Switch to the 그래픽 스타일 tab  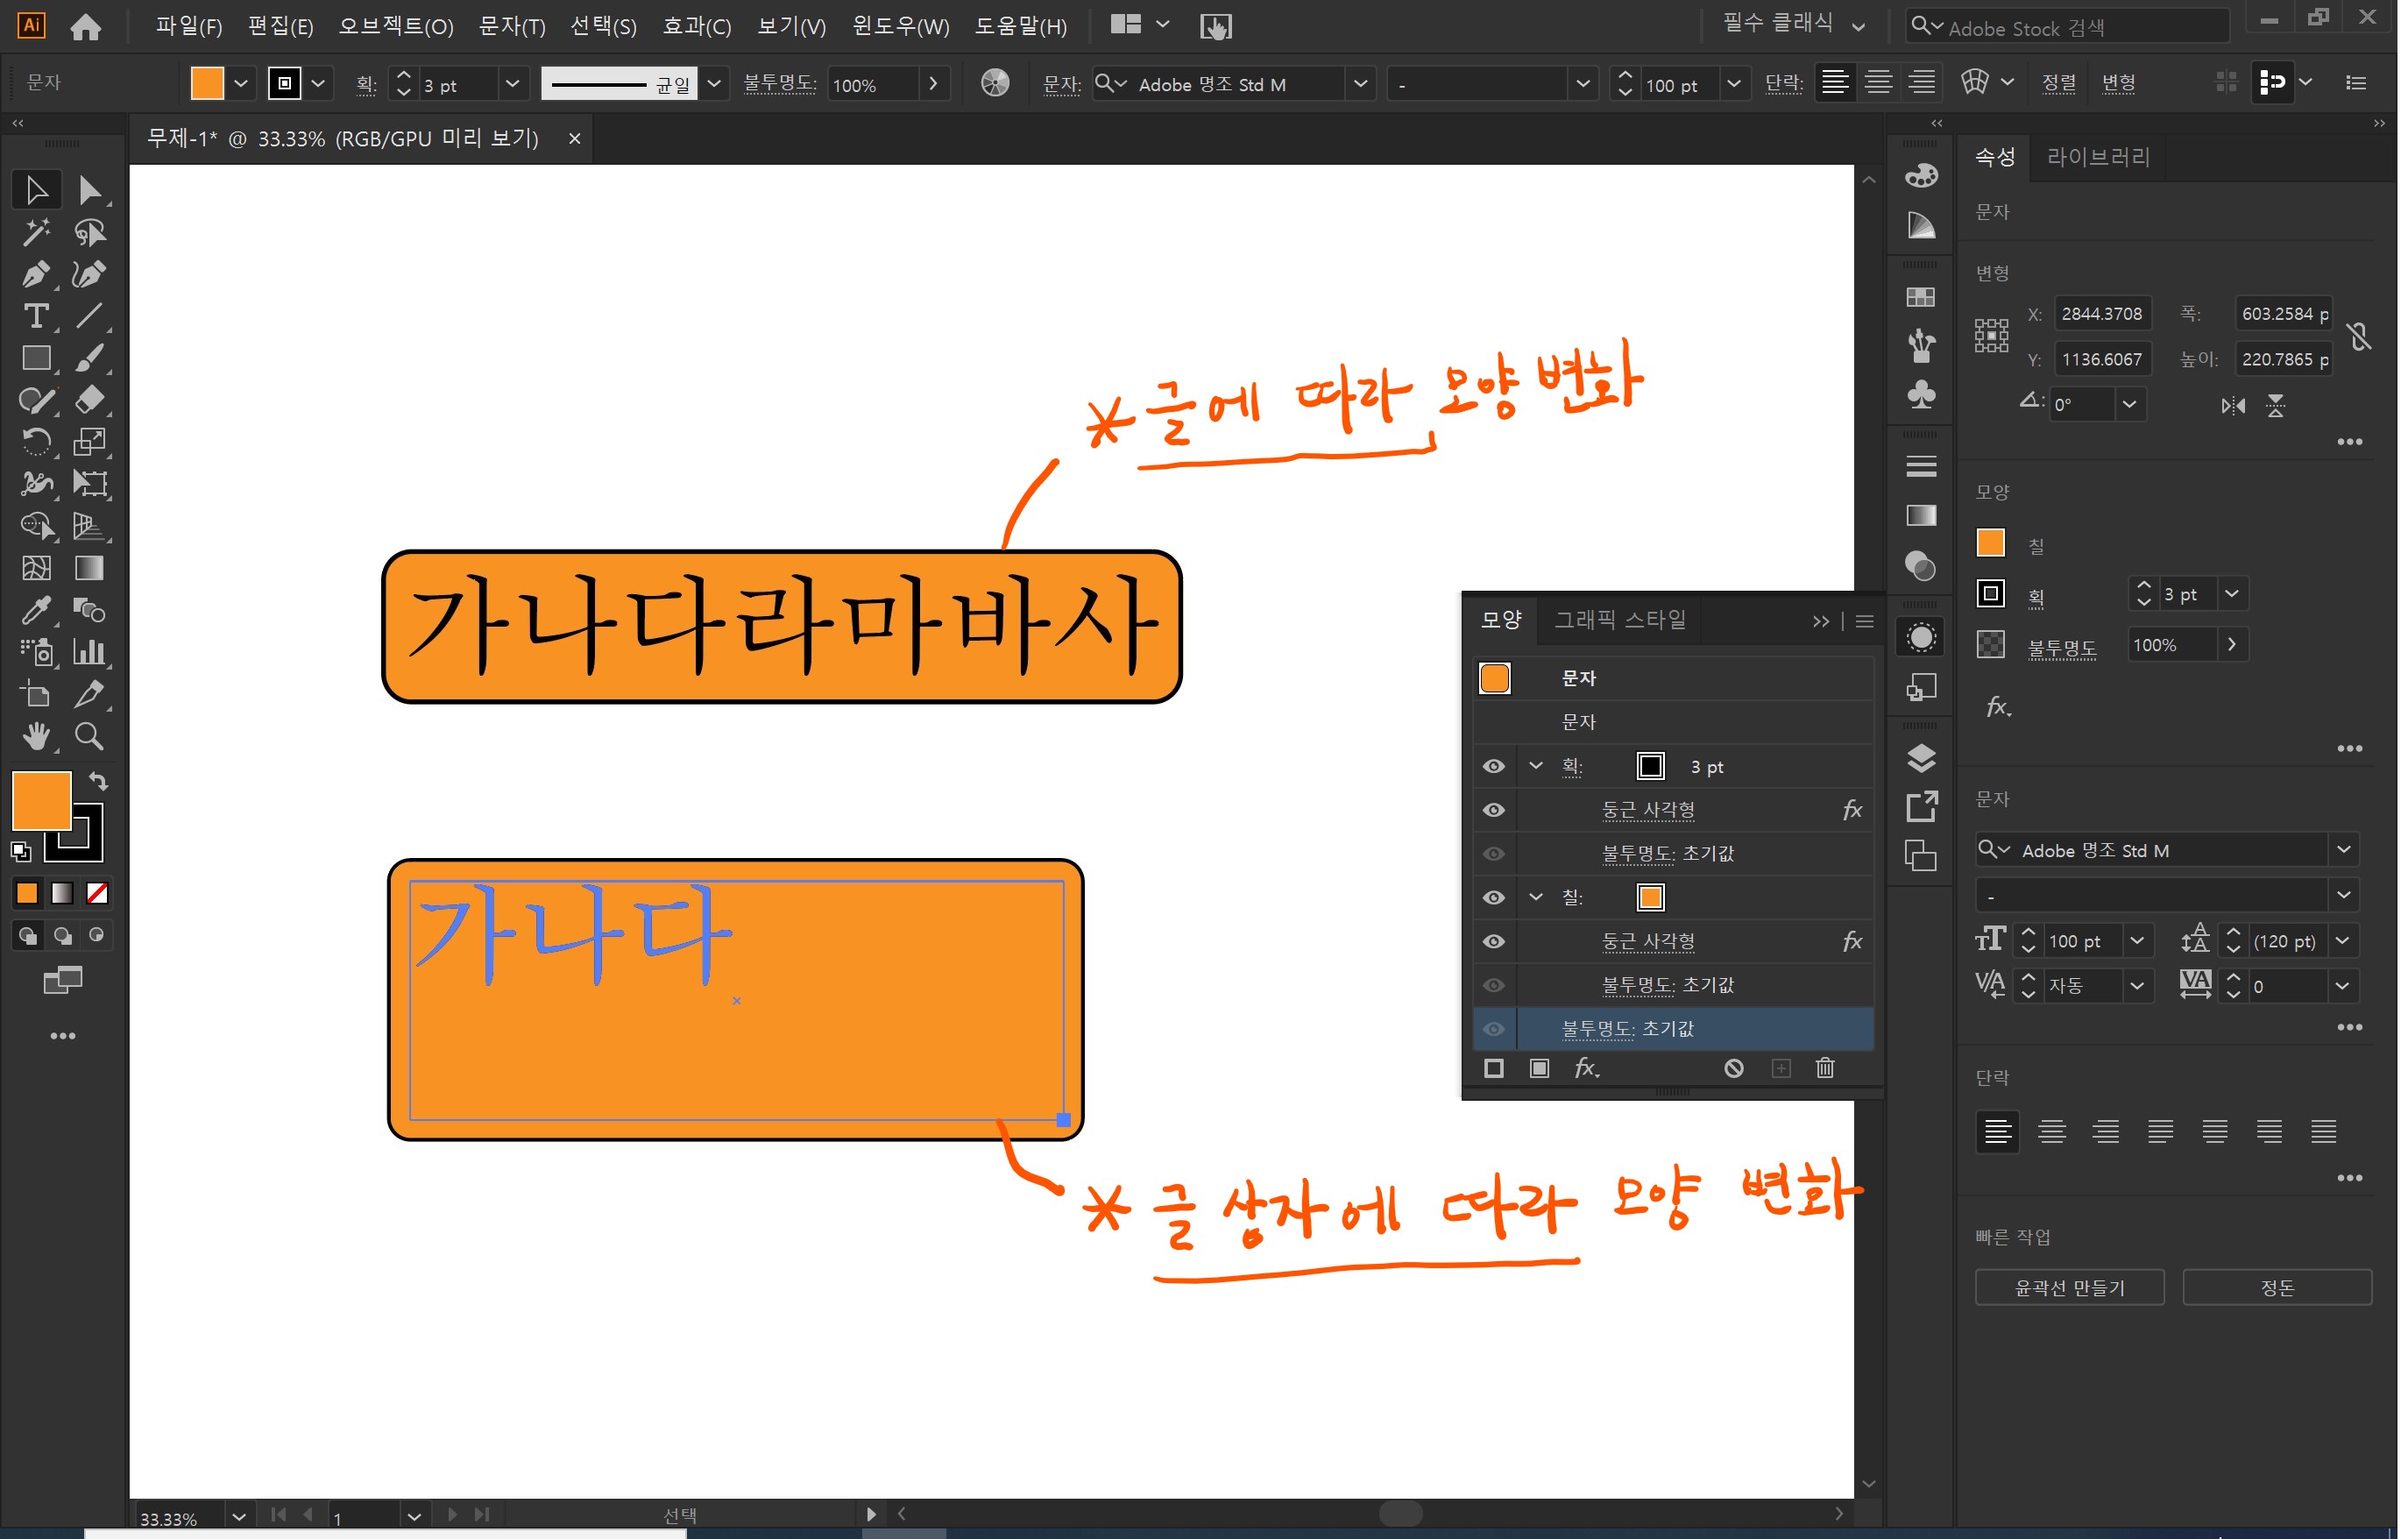[1620, 620]
